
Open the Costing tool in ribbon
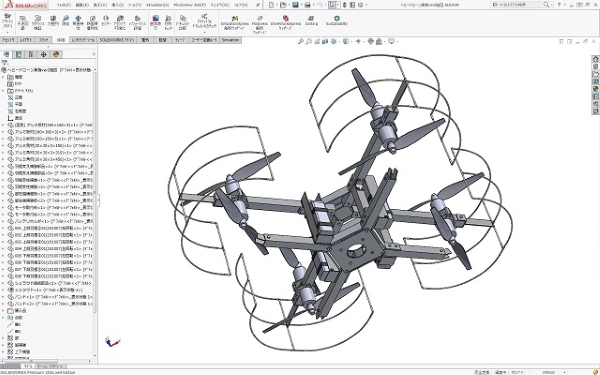[x=311, y=21]
